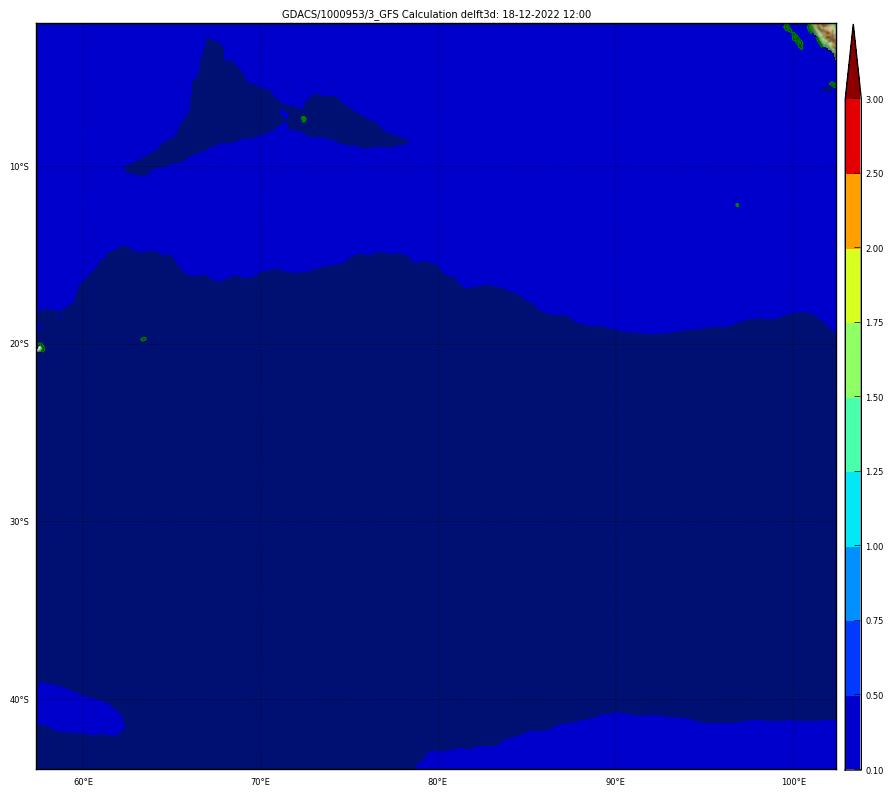Click the tiny island near 97°E, 12°S
This screenshot has width=894, height=795.
click(x=737, y=205)
